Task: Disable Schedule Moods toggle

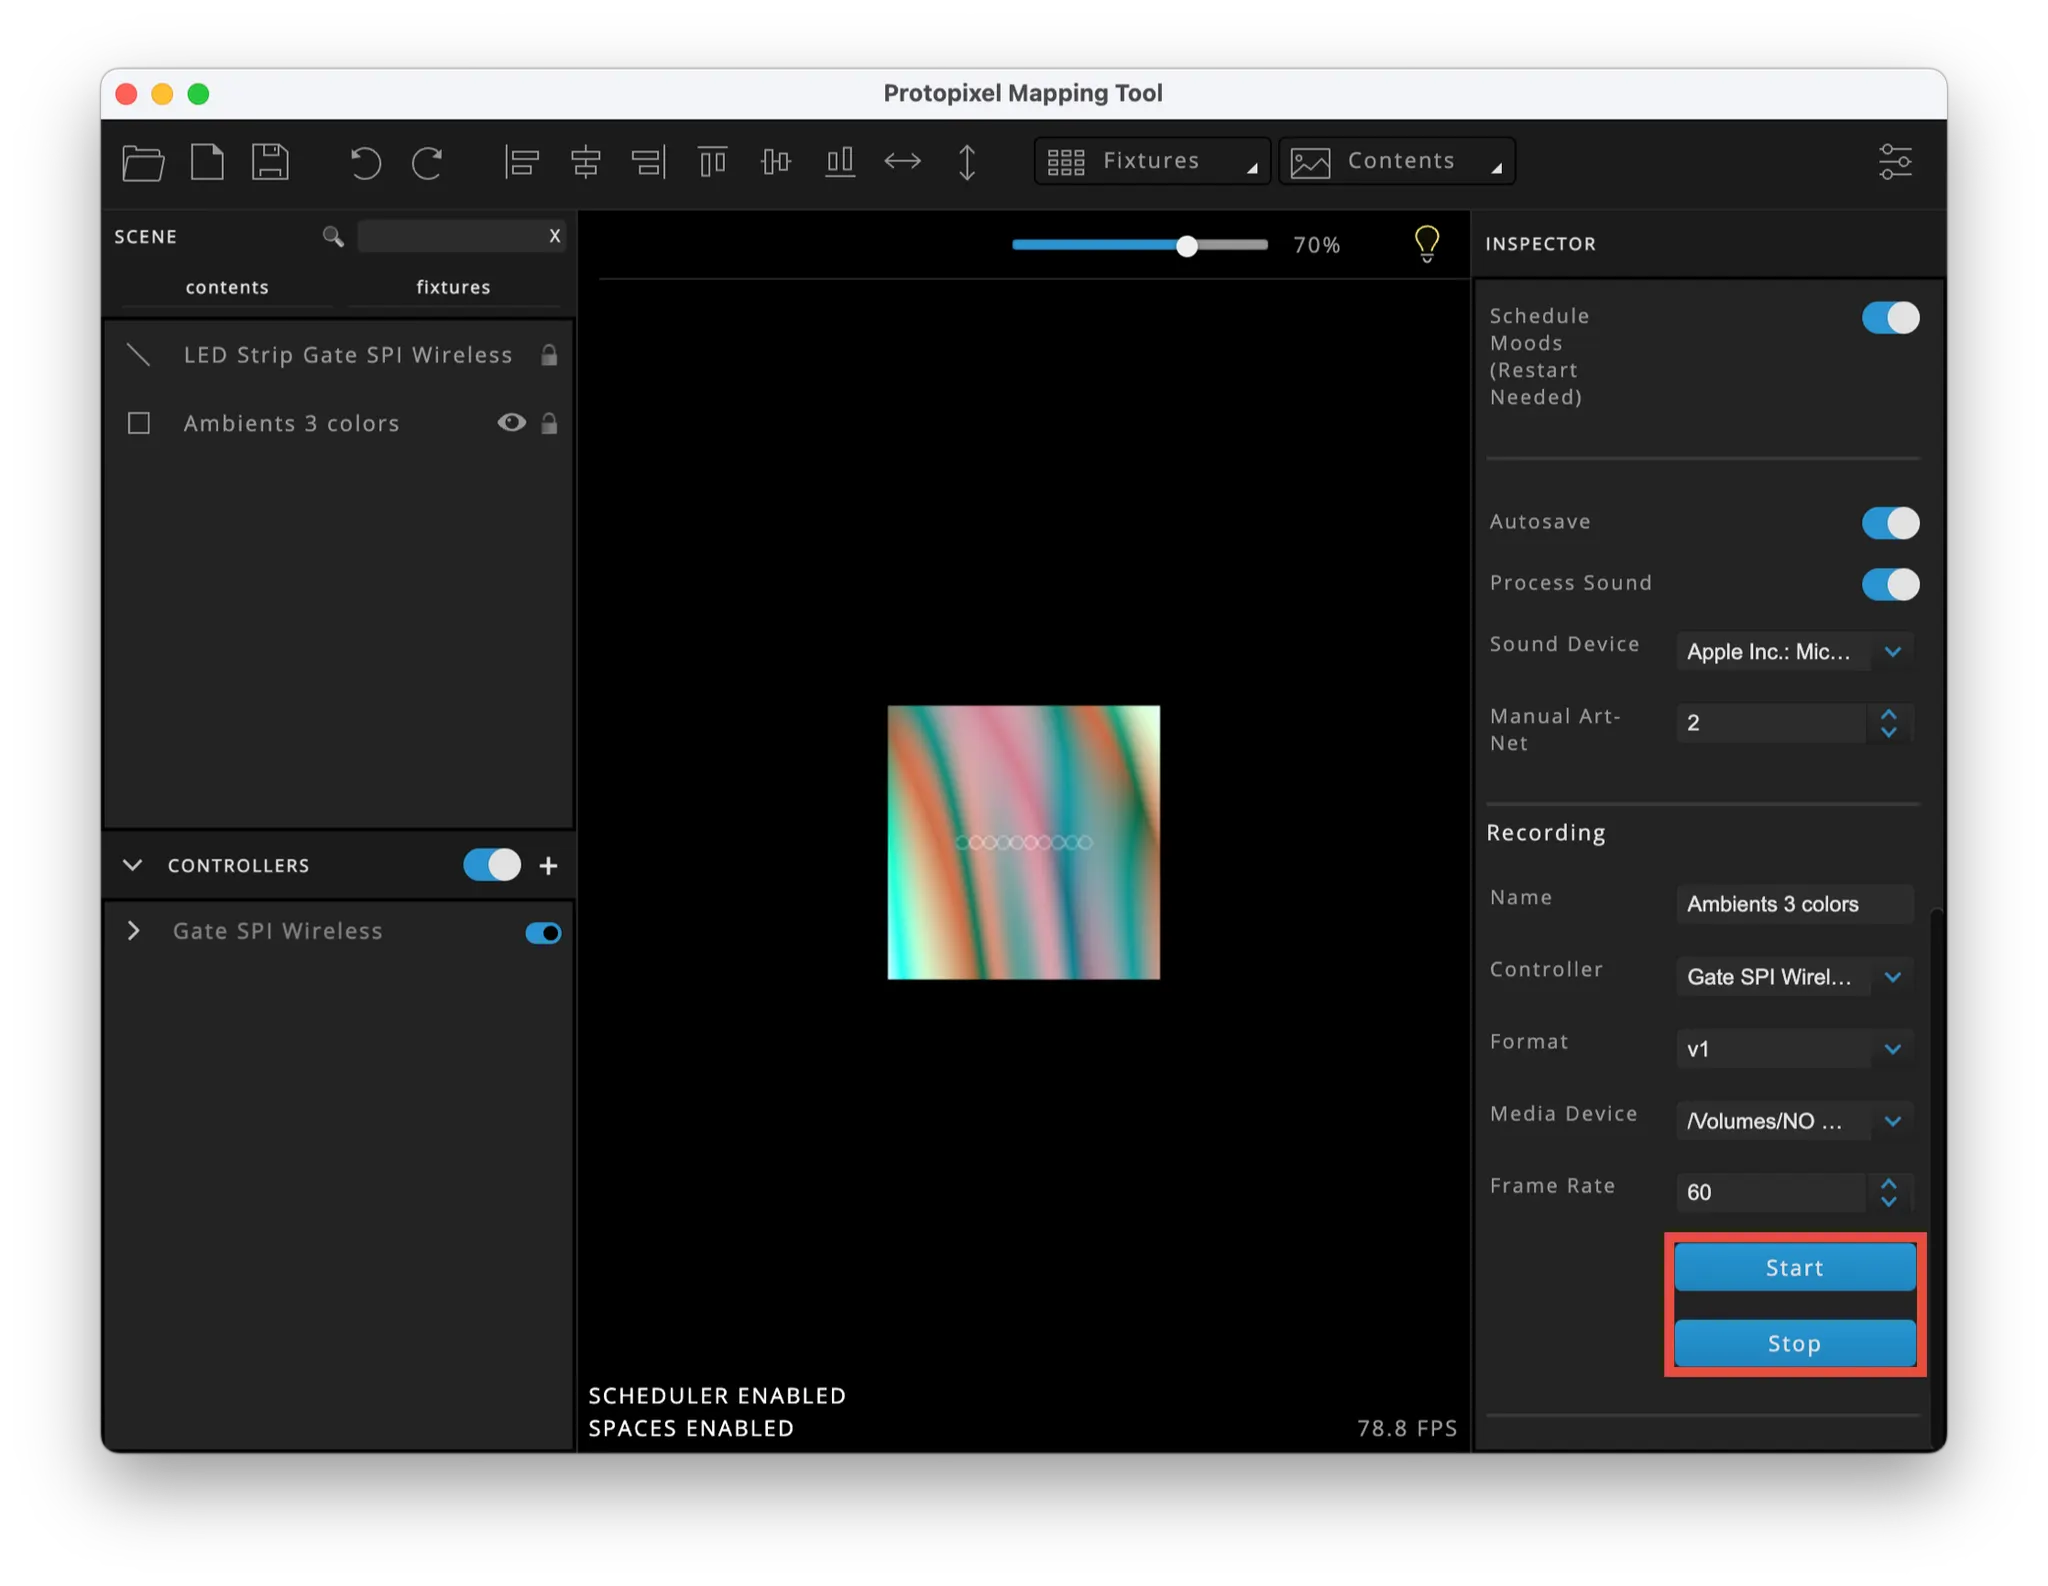Action: point(1890,318)
